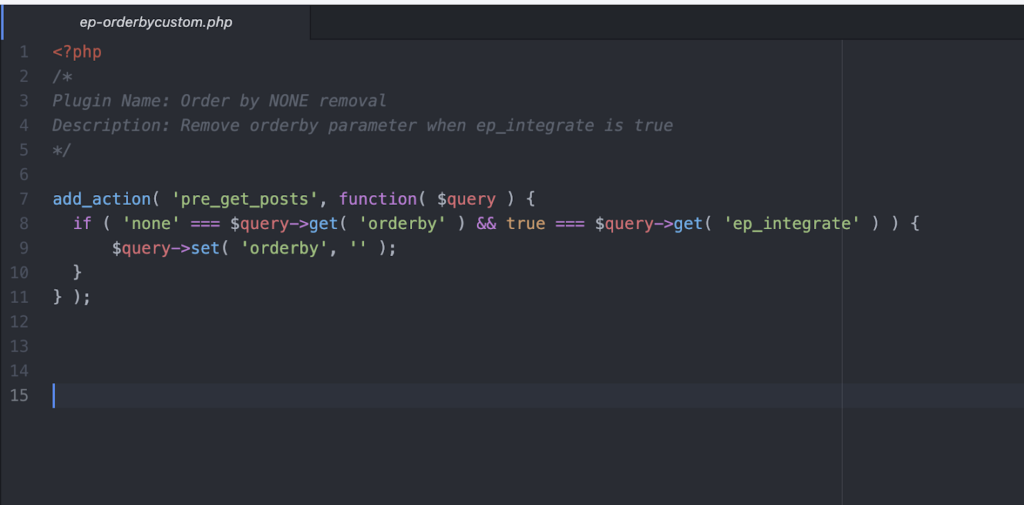Screen dimensions: 1024x505
Task: Select the ep-orderbycustom.php tab
Action: [x=155, y=22]
